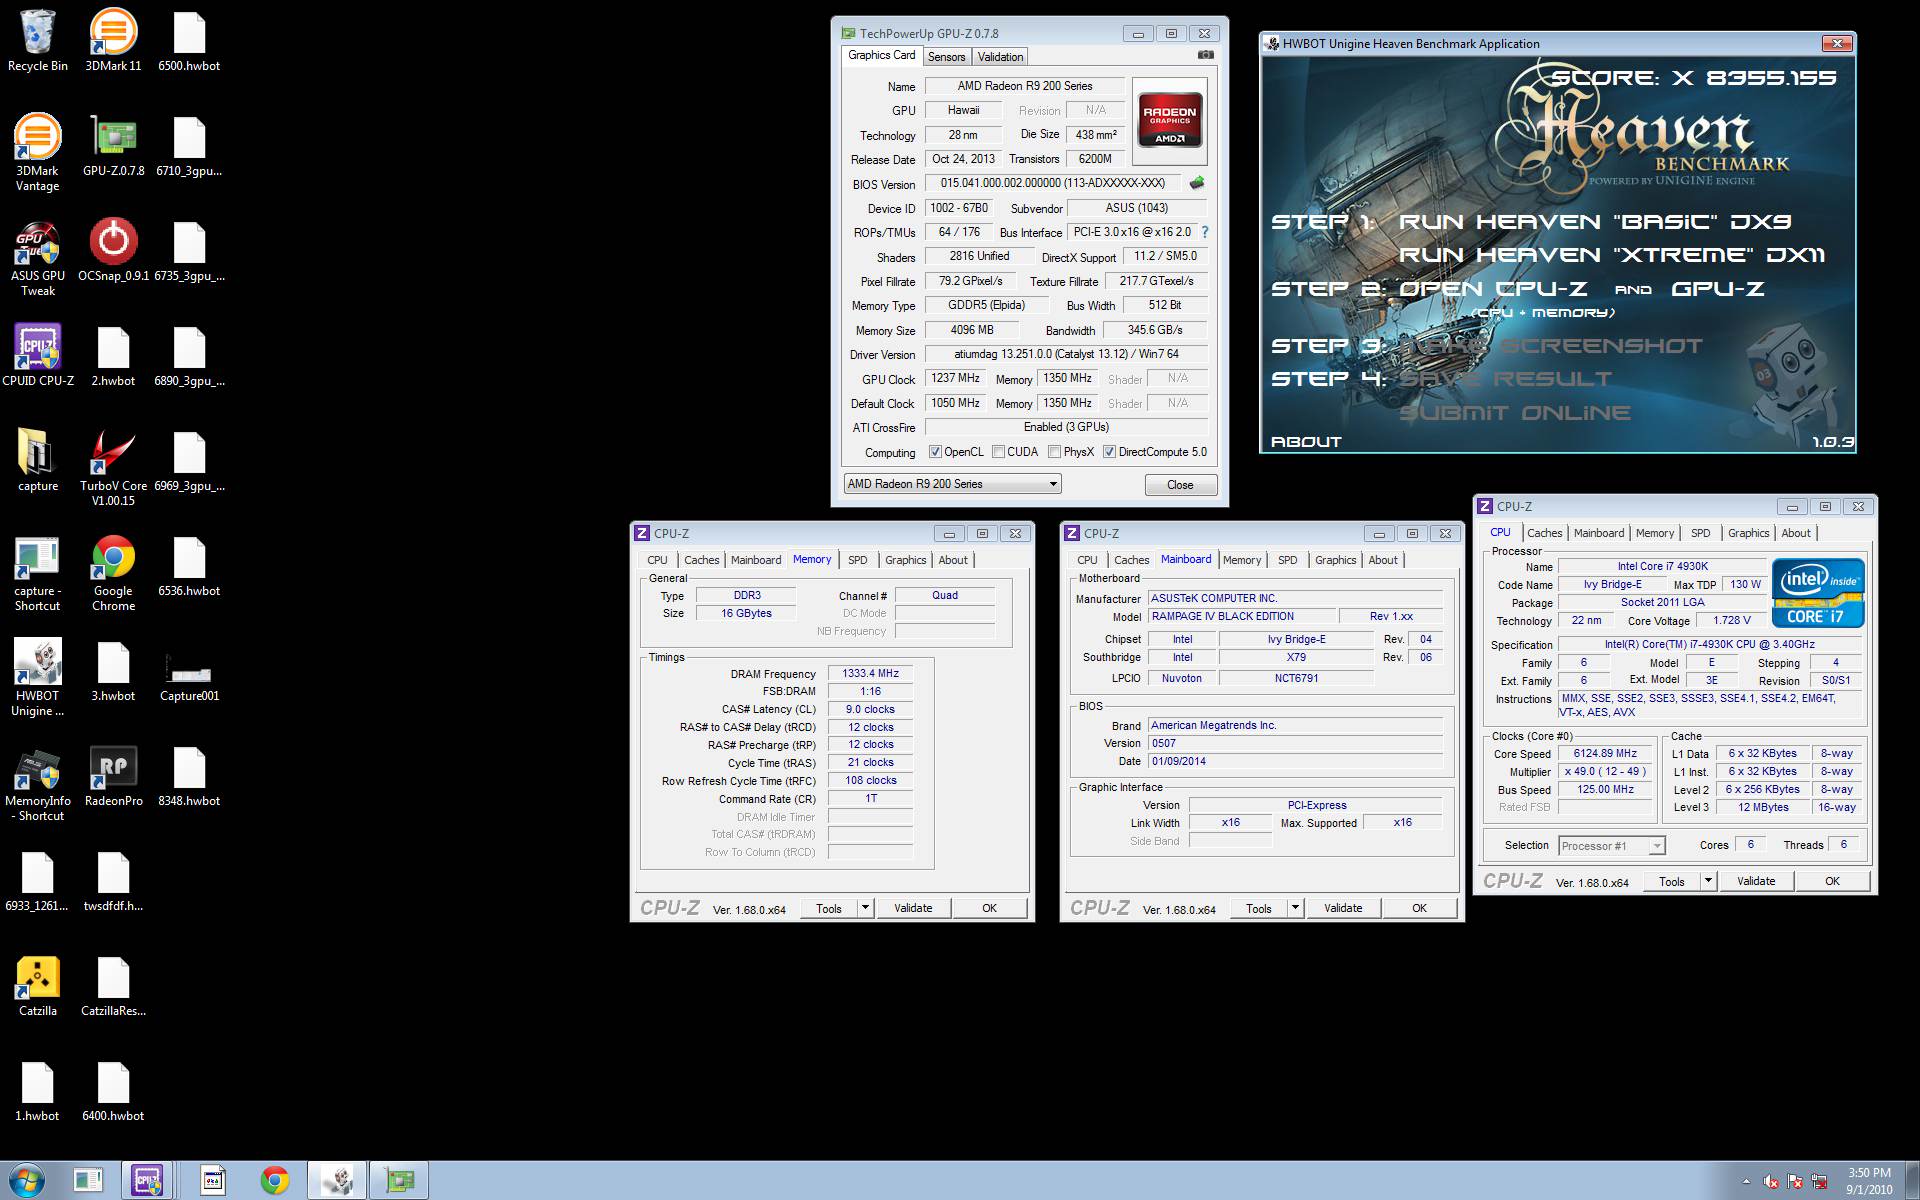
Task: Click the CPU-Z icon in the taskbar
Action: pyautogui.click(x=148, y=1180)
